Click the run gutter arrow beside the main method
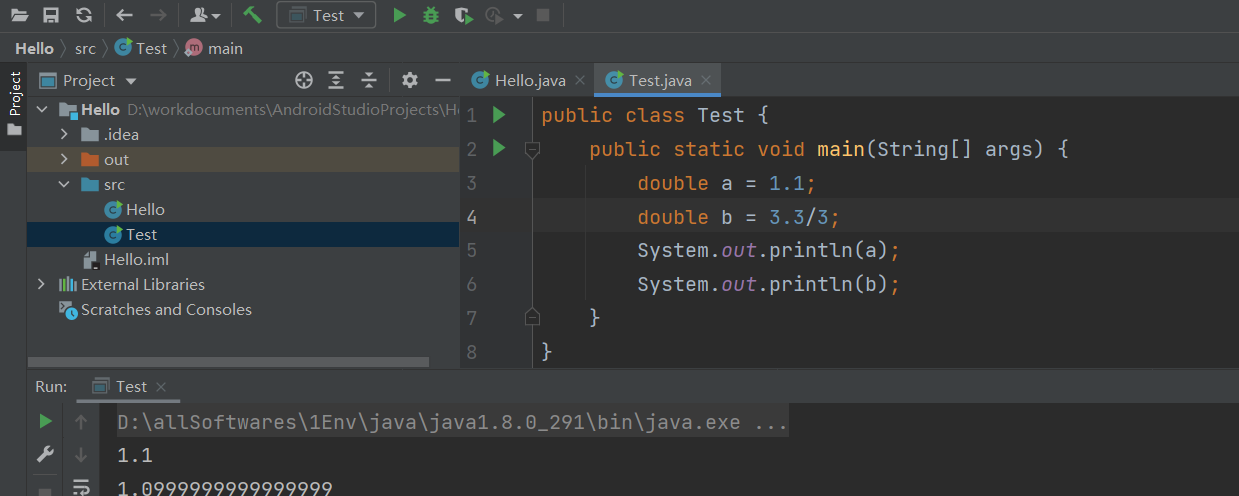Viewport: 1239px width, 496px height. (x=499, y=149)
